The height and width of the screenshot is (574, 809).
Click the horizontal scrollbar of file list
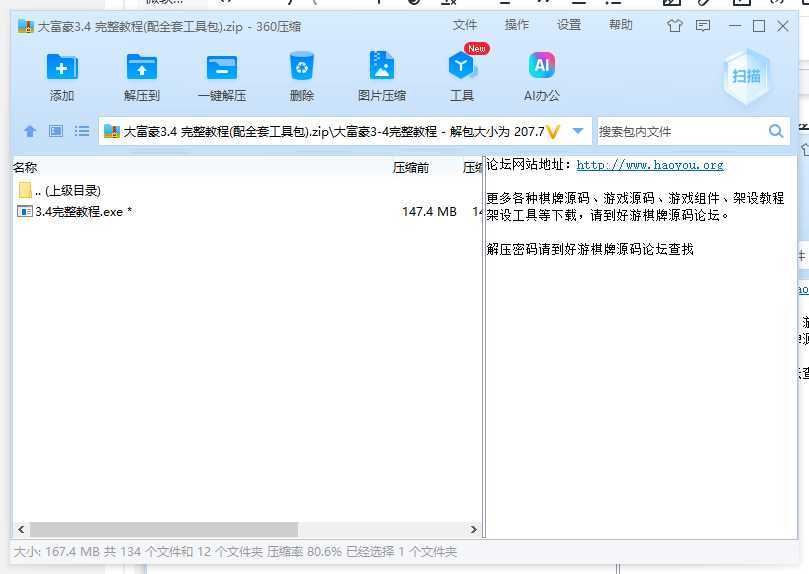[160, 529]
